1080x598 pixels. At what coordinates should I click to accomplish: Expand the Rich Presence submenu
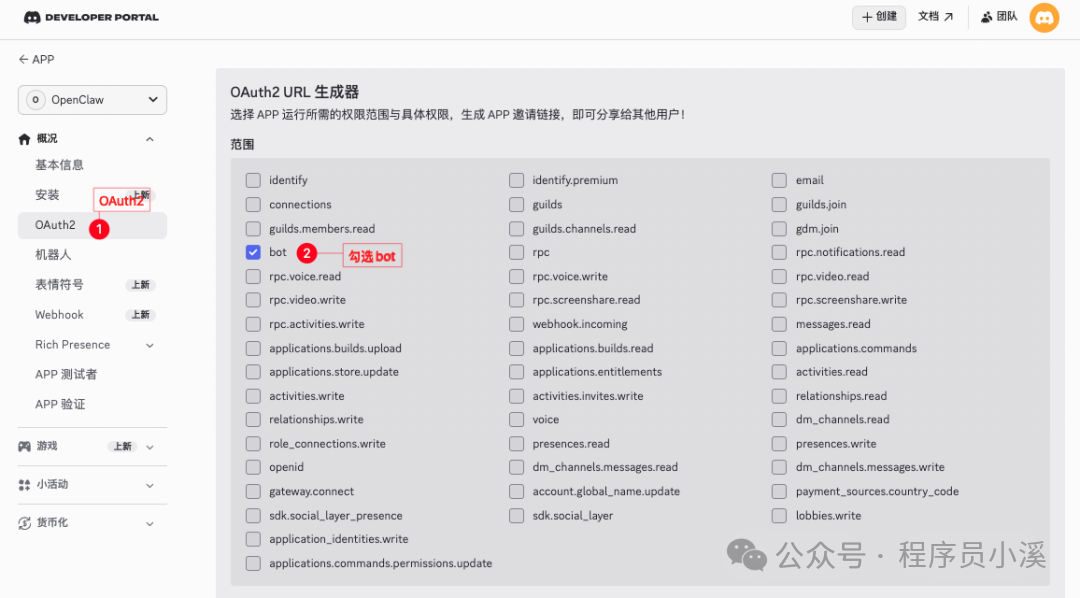(149, 345)
